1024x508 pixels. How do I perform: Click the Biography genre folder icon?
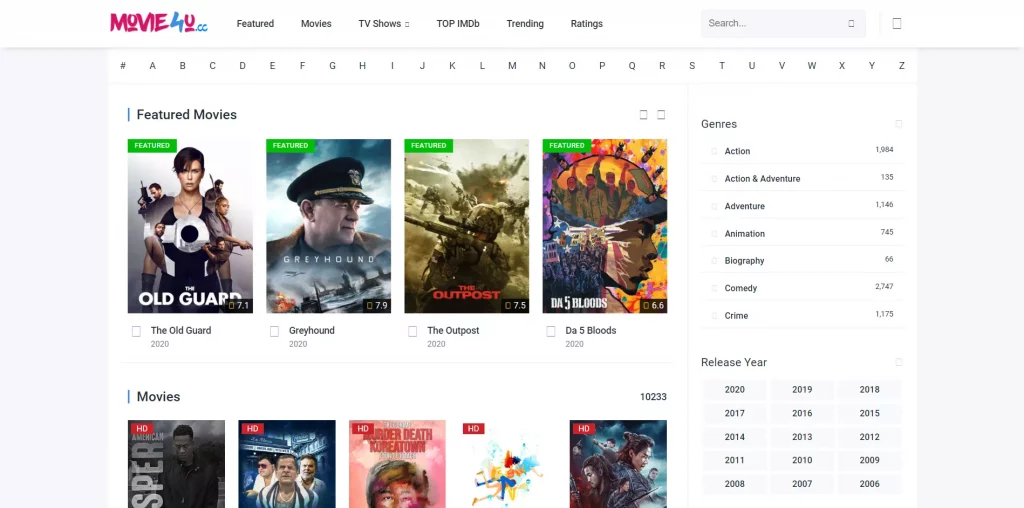pyautogui.click(x=714, y=261)
